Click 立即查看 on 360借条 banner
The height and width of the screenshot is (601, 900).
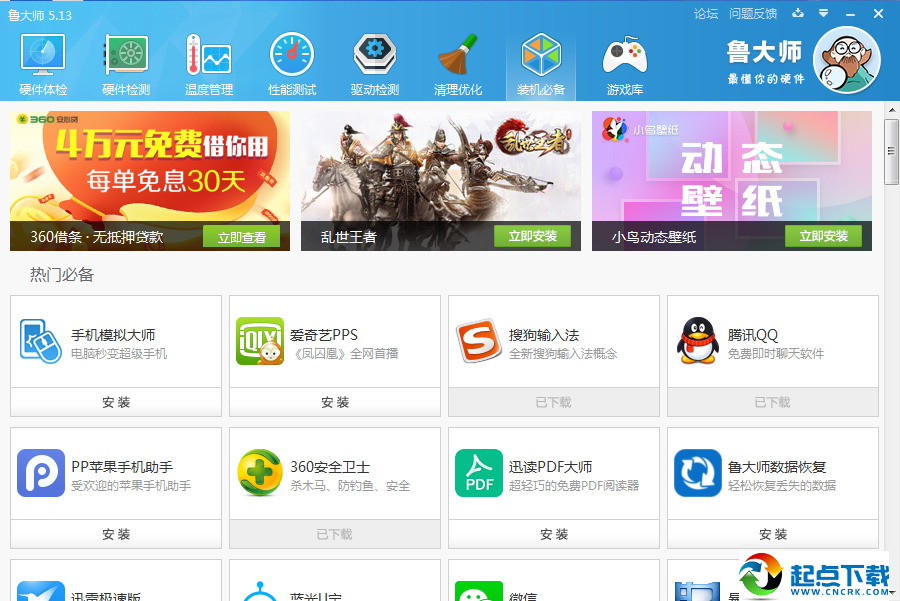click(x=242, y=236)
